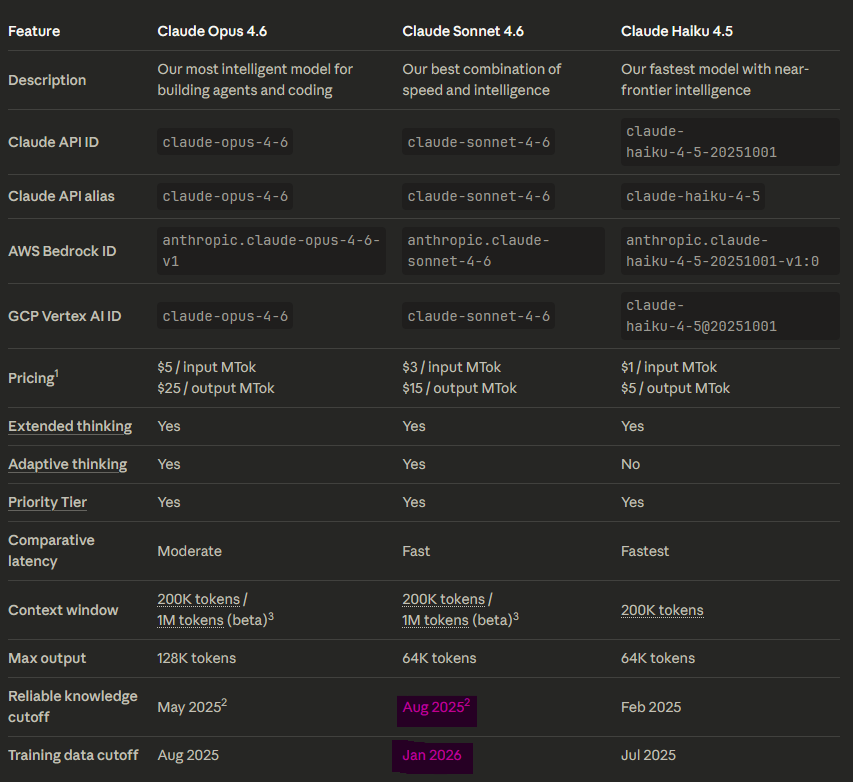
Task: Select the claude-haiku-4-5@20251001 Vertex AI ID
Action: tap(730, 316)
